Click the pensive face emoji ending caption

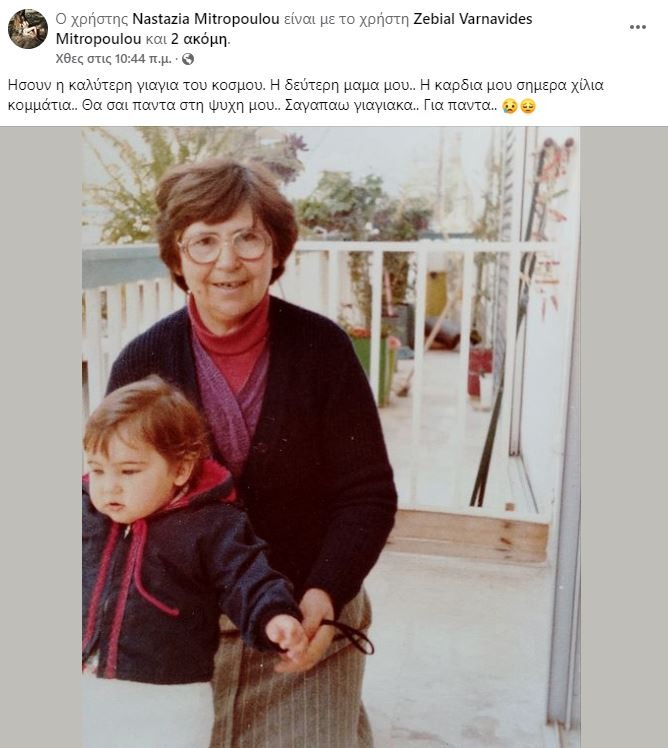(x=527, y=106)
